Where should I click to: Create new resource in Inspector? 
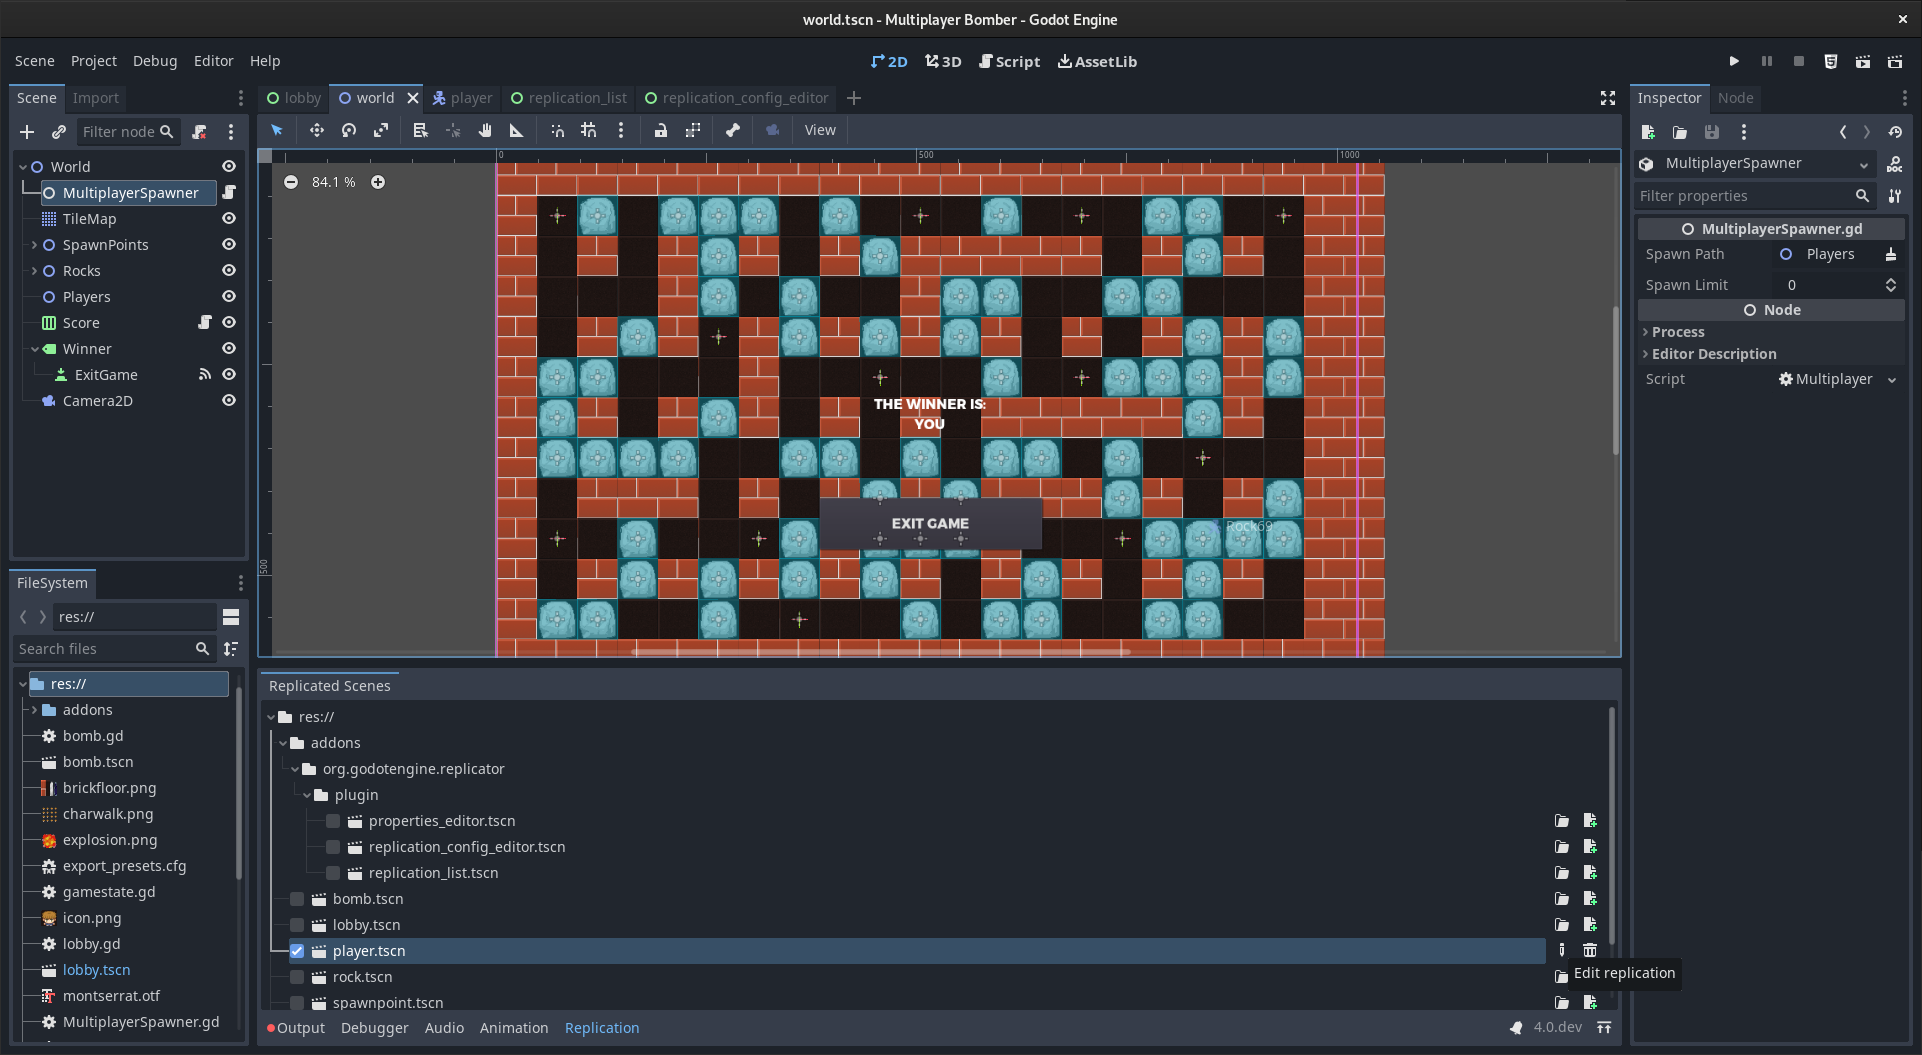[x=1648, y=132]
